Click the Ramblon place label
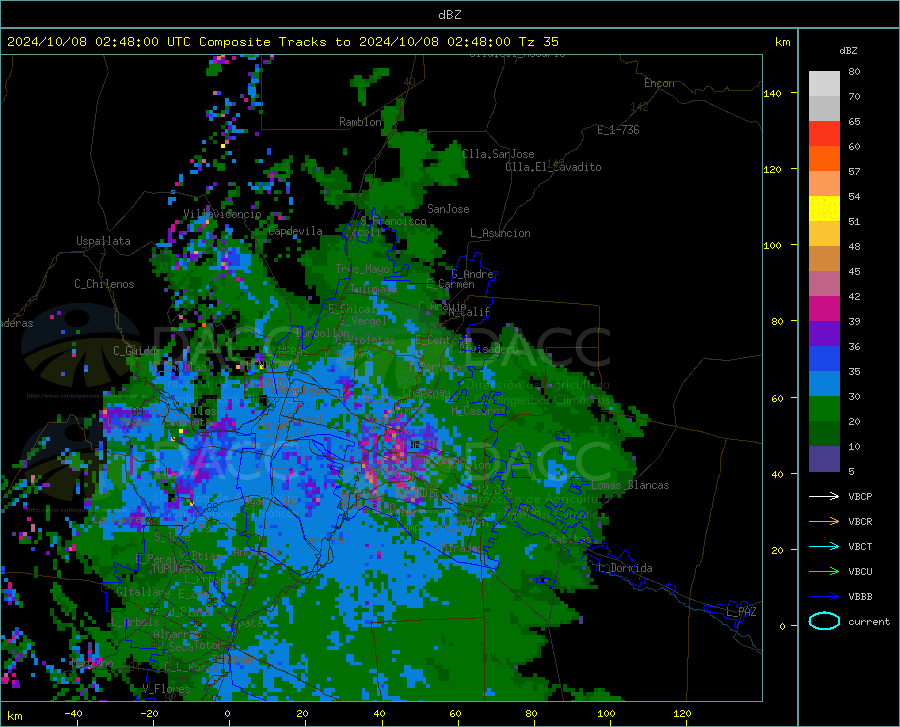Viewport: 900px width, 727px height. (x=360, y=122)
